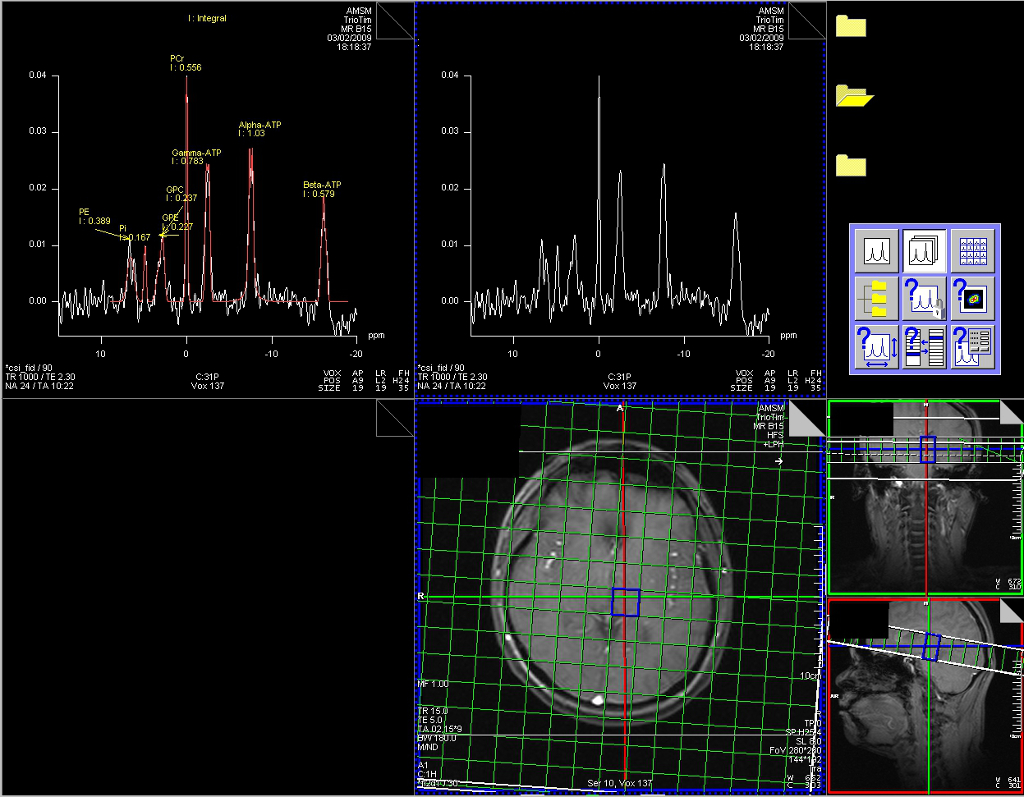Click the 'ppm' axis label of the raw white spectrum

coord(788,335)
